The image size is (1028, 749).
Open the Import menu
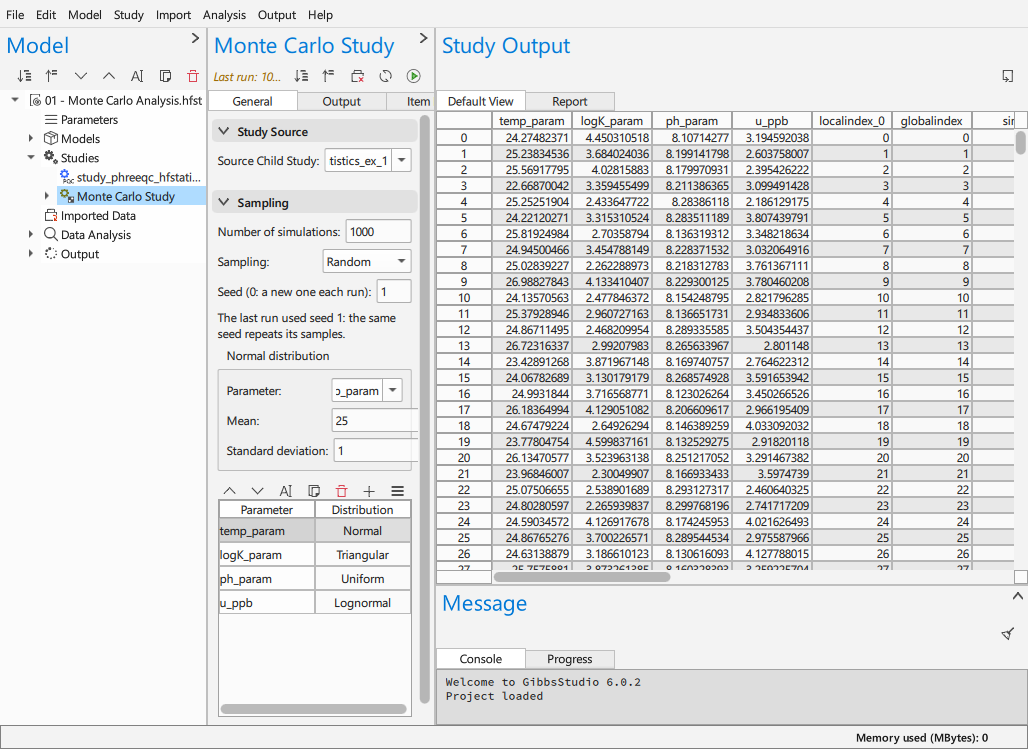tap(173, 14)
